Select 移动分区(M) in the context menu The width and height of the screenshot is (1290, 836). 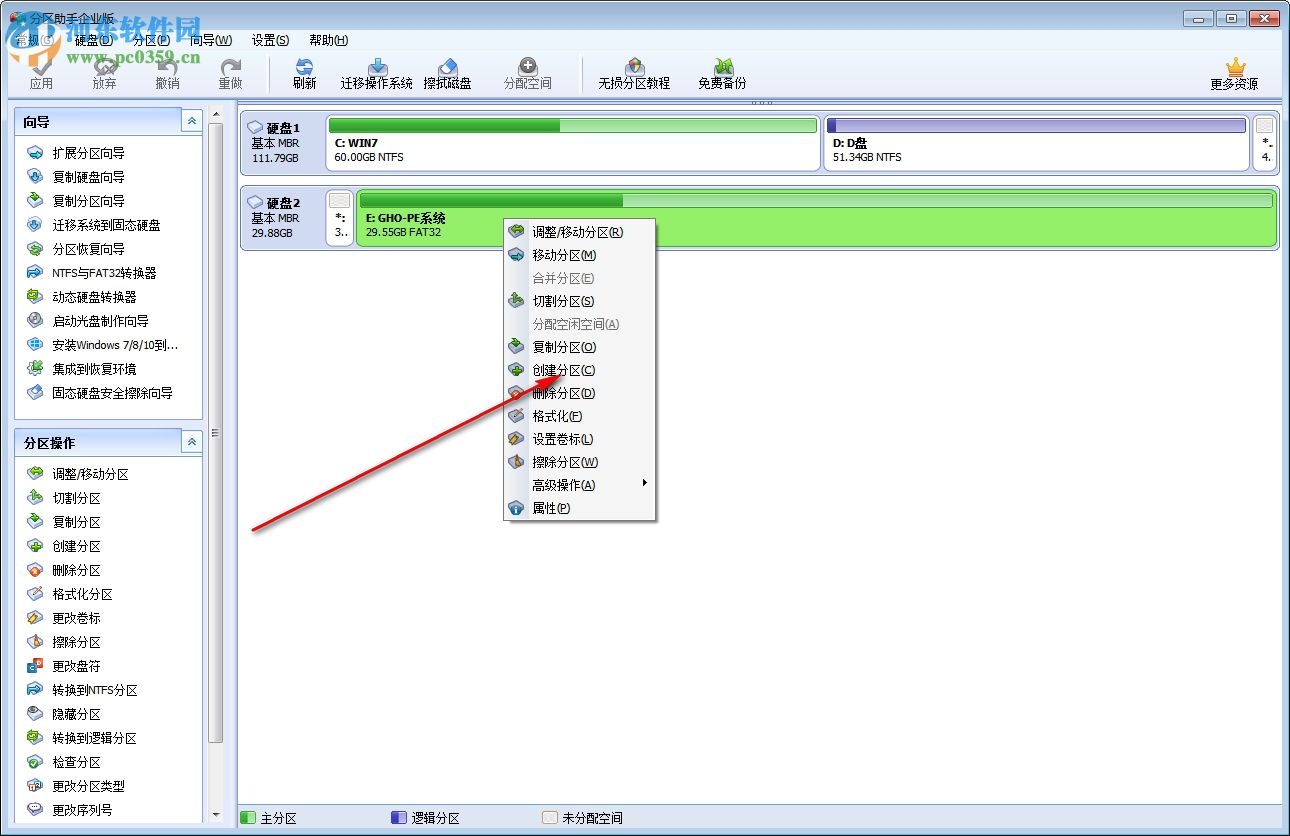point(580,255)
